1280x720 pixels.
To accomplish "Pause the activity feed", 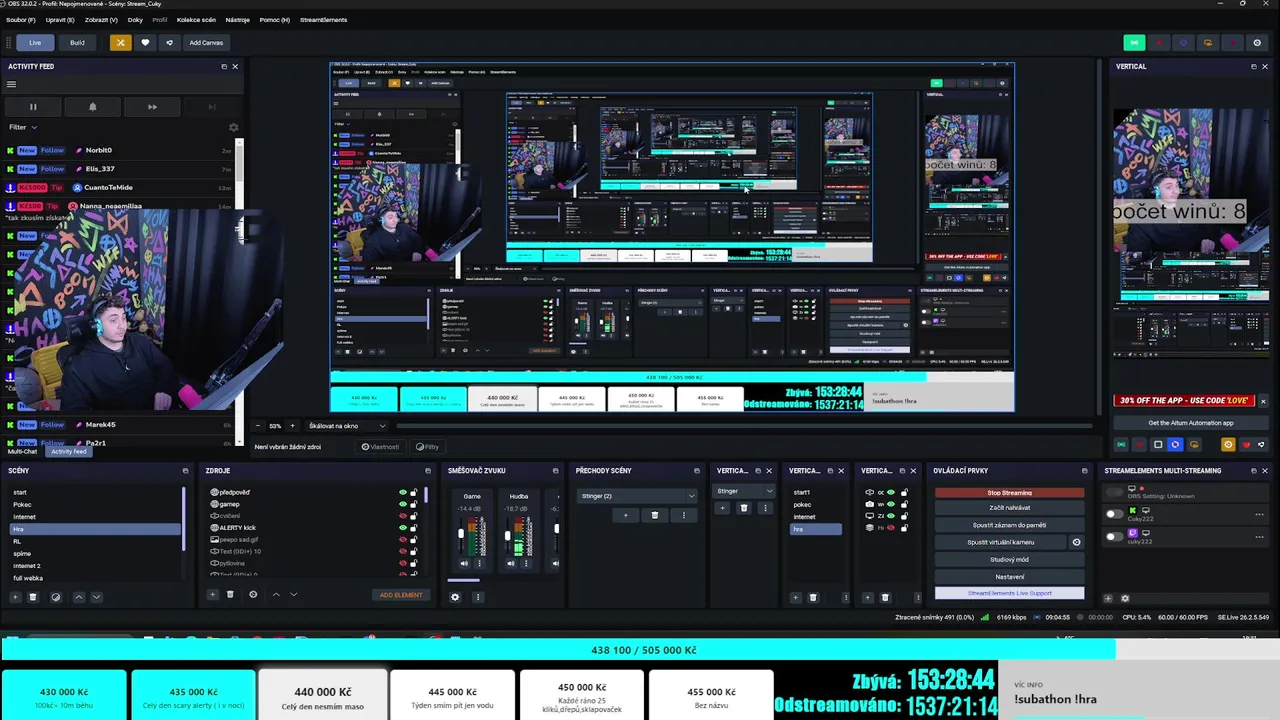I will pos(33,107).
